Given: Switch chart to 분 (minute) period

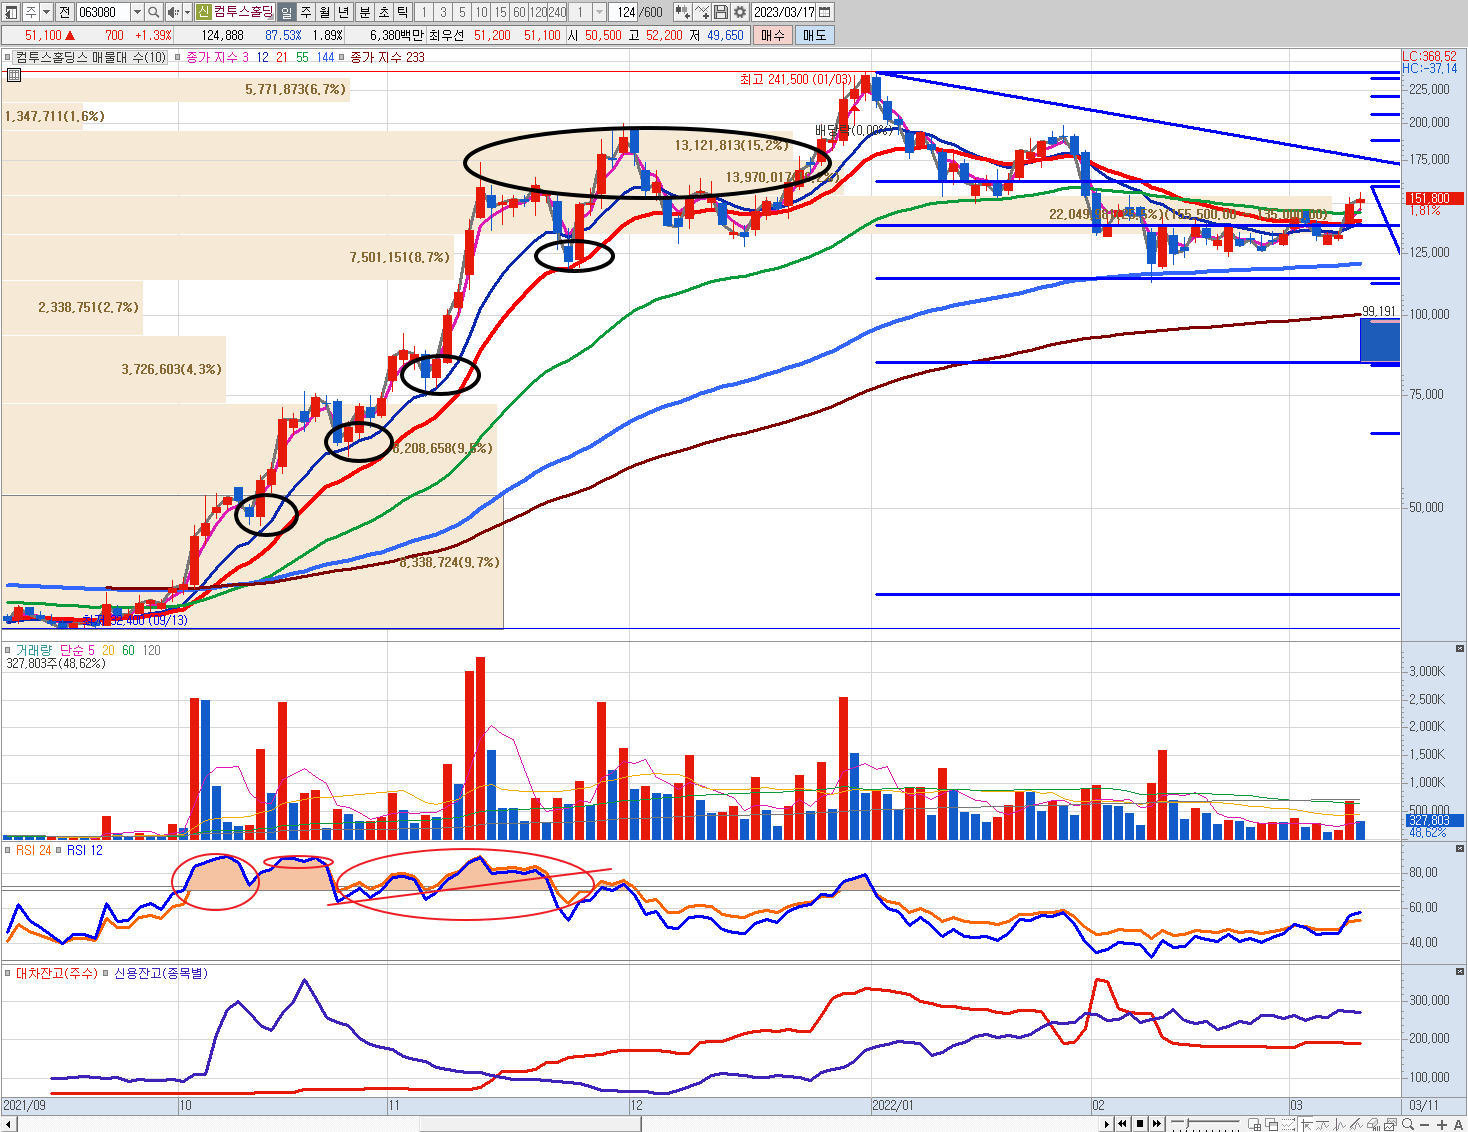Looking at the screenshot, I should 364,12.
